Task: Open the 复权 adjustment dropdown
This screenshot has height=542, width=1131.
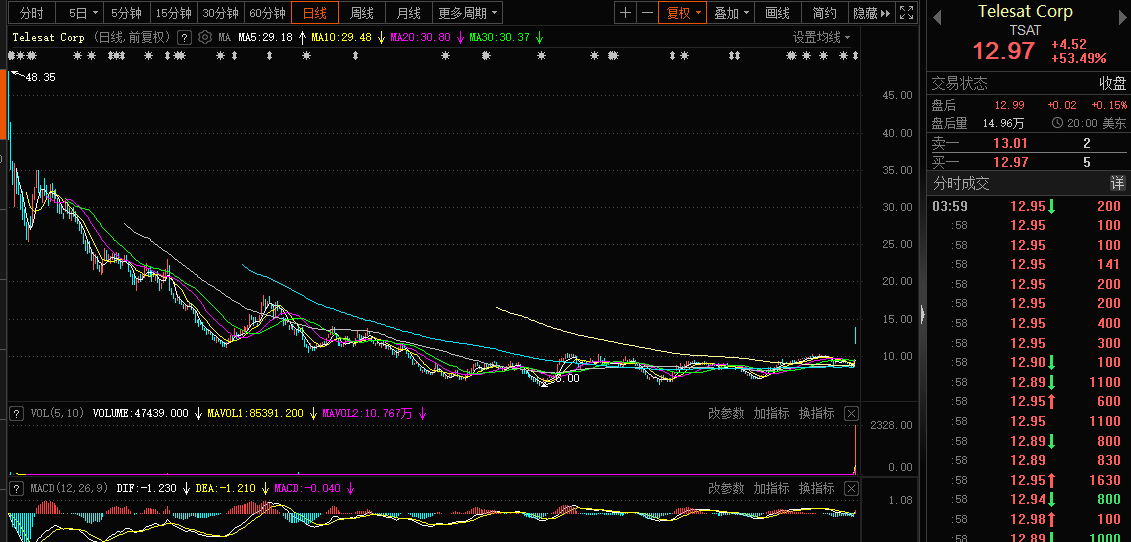Action: [682, 13]
